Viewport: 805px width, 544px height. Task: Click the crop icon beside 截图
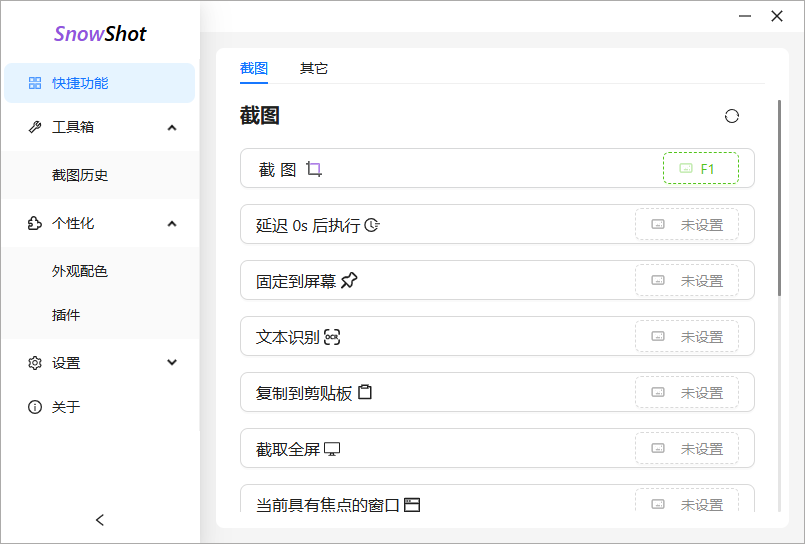[314, 169]
